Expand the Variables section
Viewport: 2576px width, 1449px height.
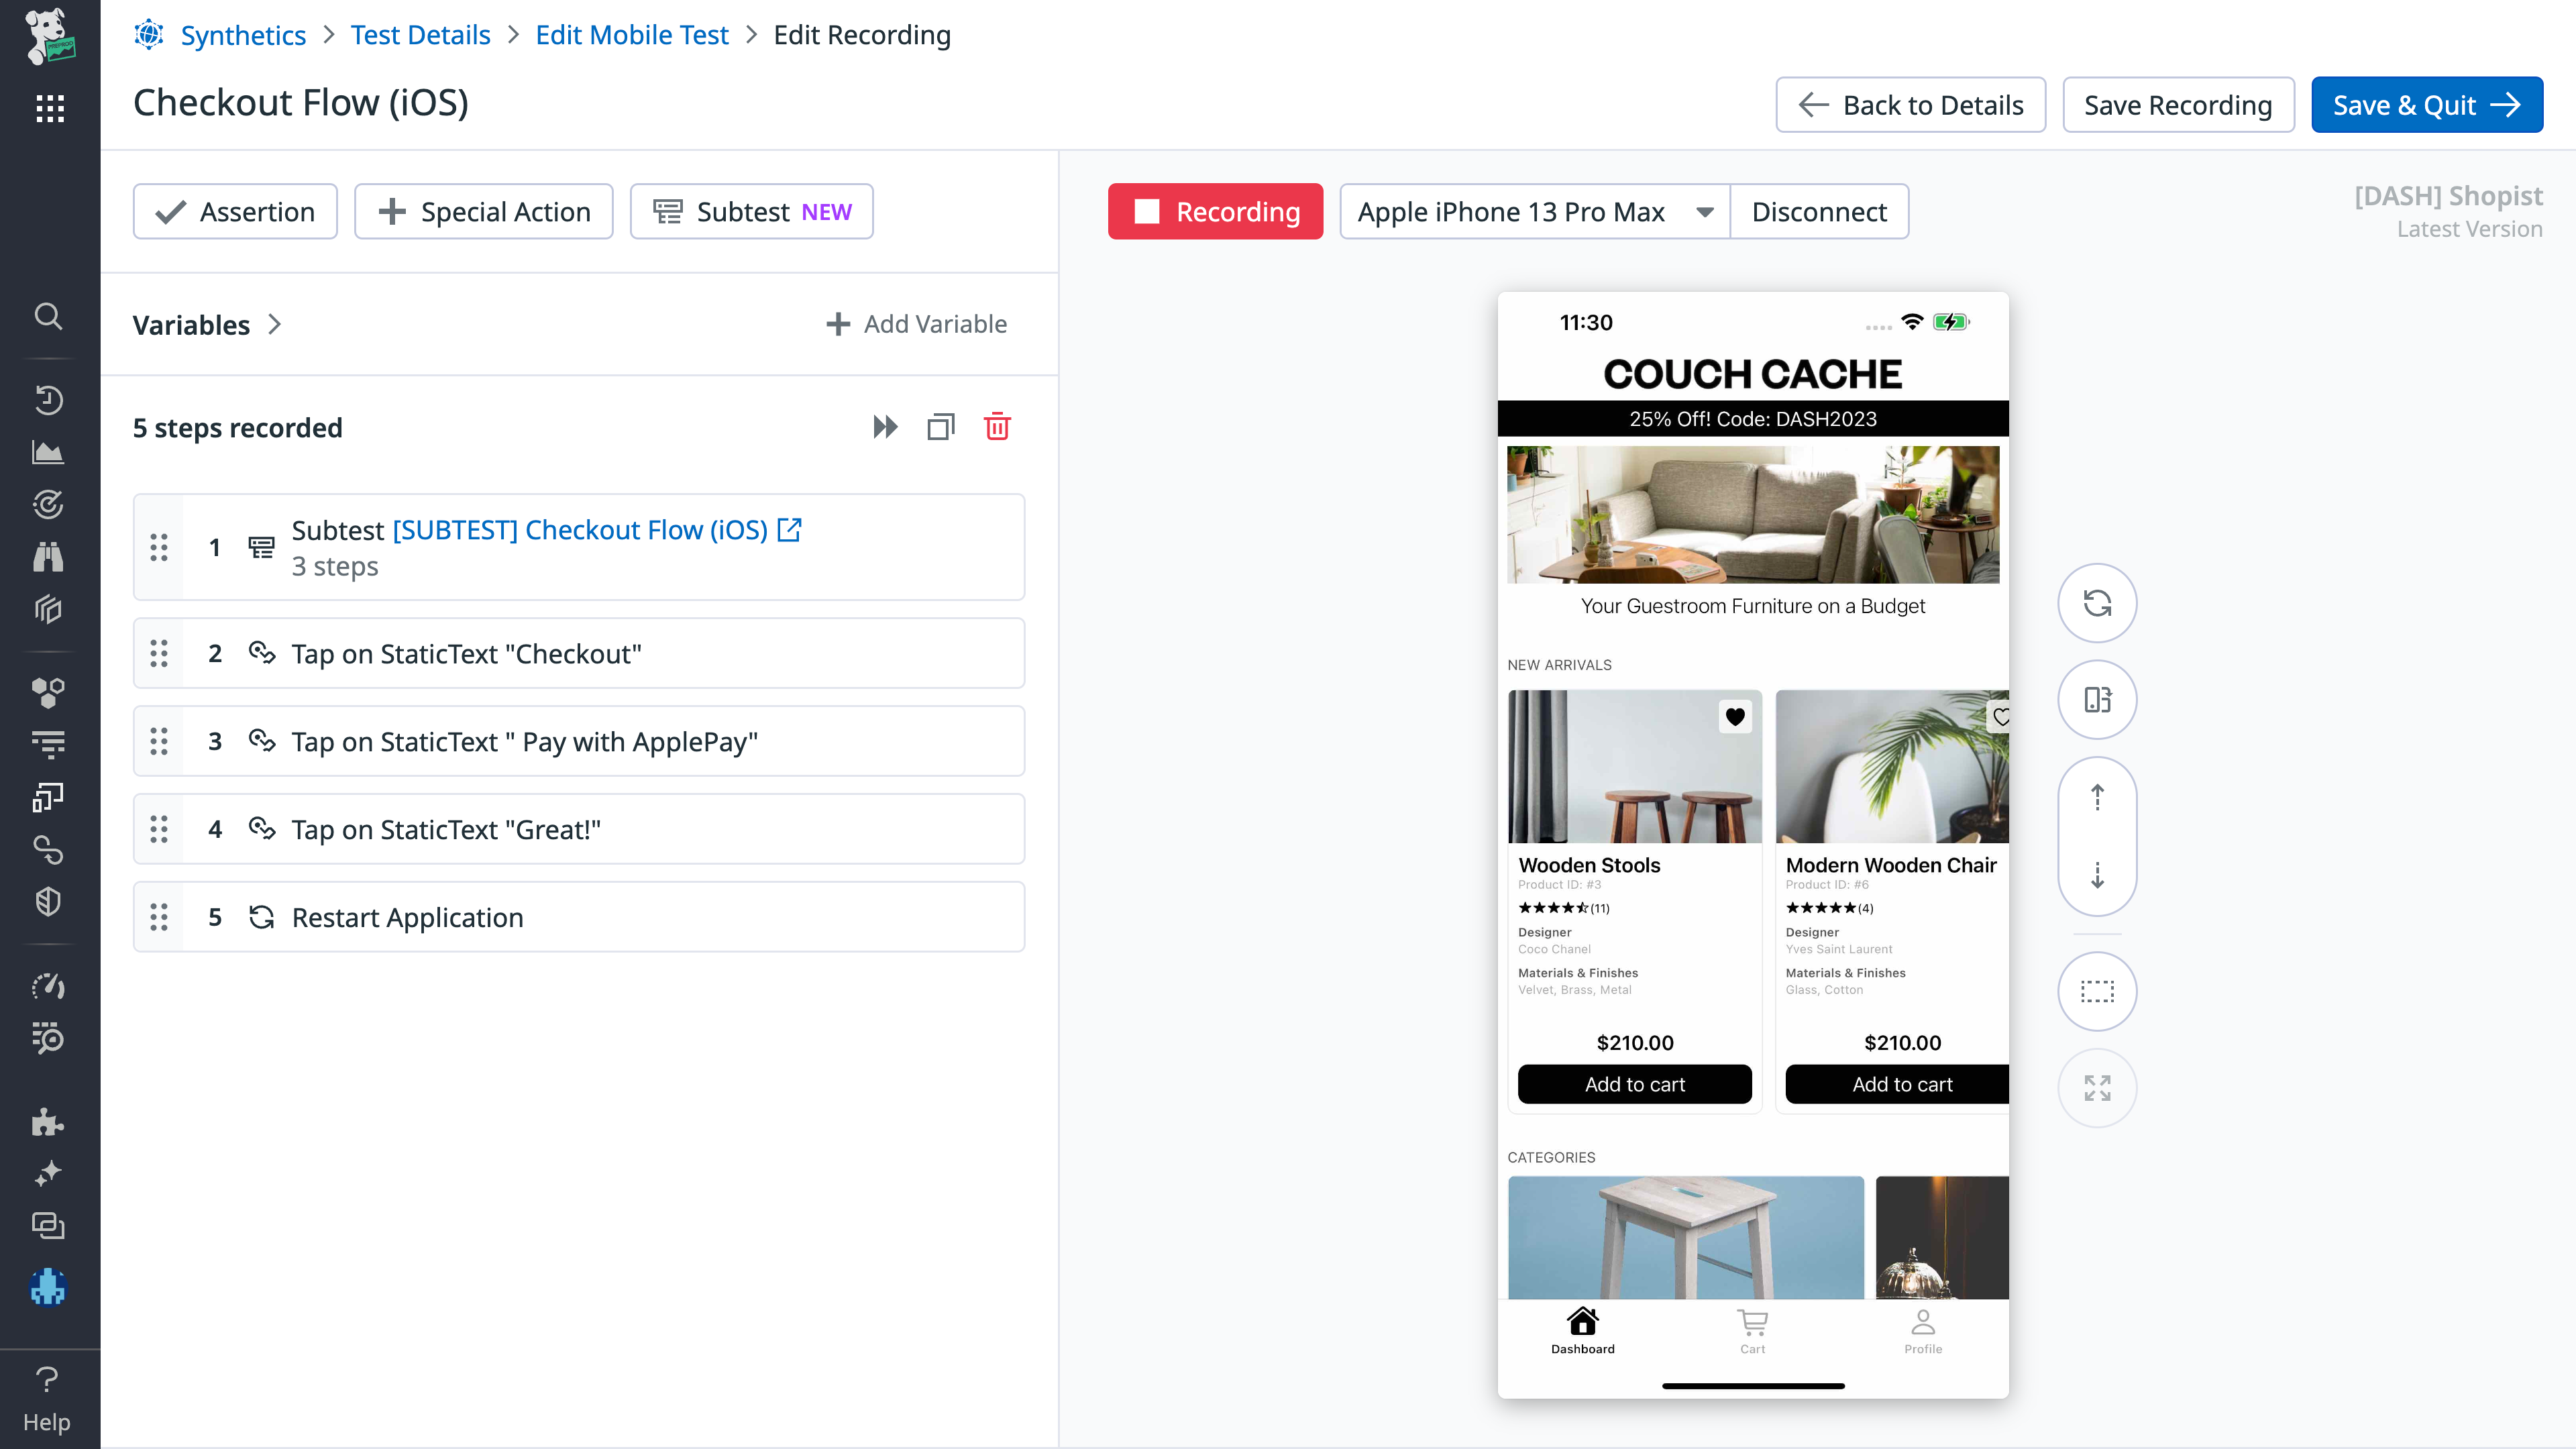click(x=274, y=324)
